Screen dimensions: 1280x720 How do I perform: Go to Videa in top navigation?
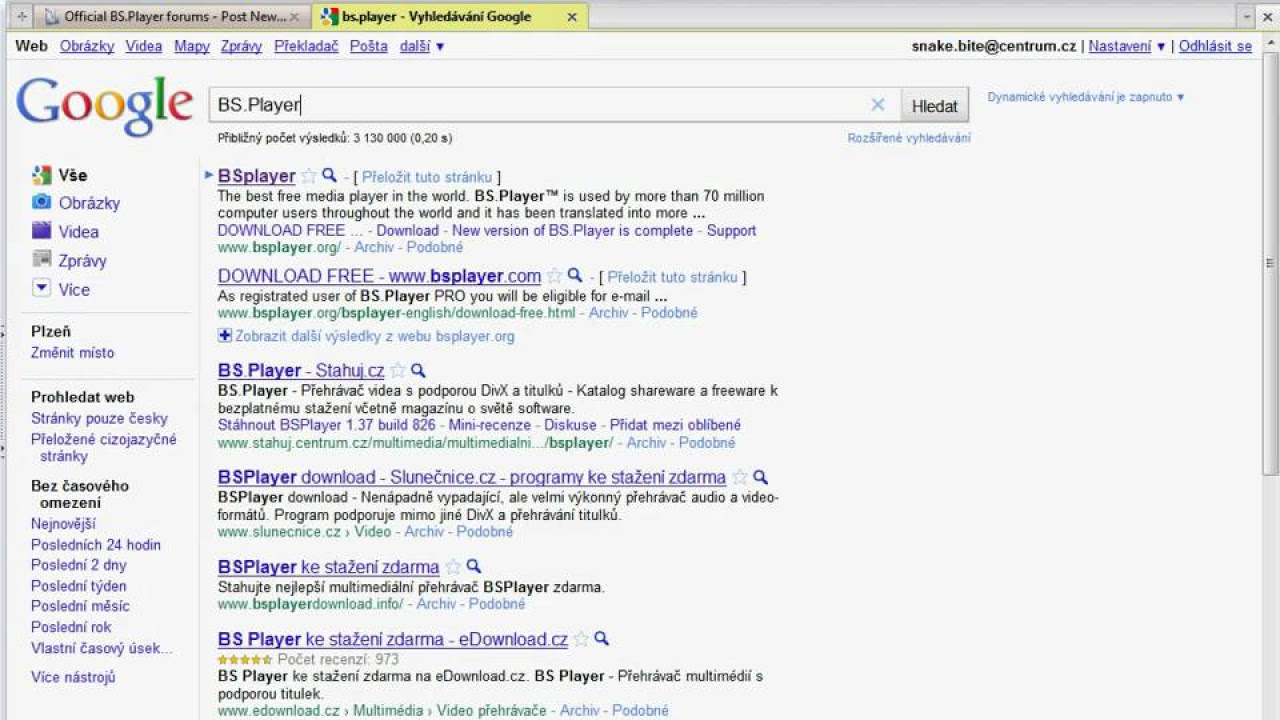pyautogui.click(x=144, y=46)
